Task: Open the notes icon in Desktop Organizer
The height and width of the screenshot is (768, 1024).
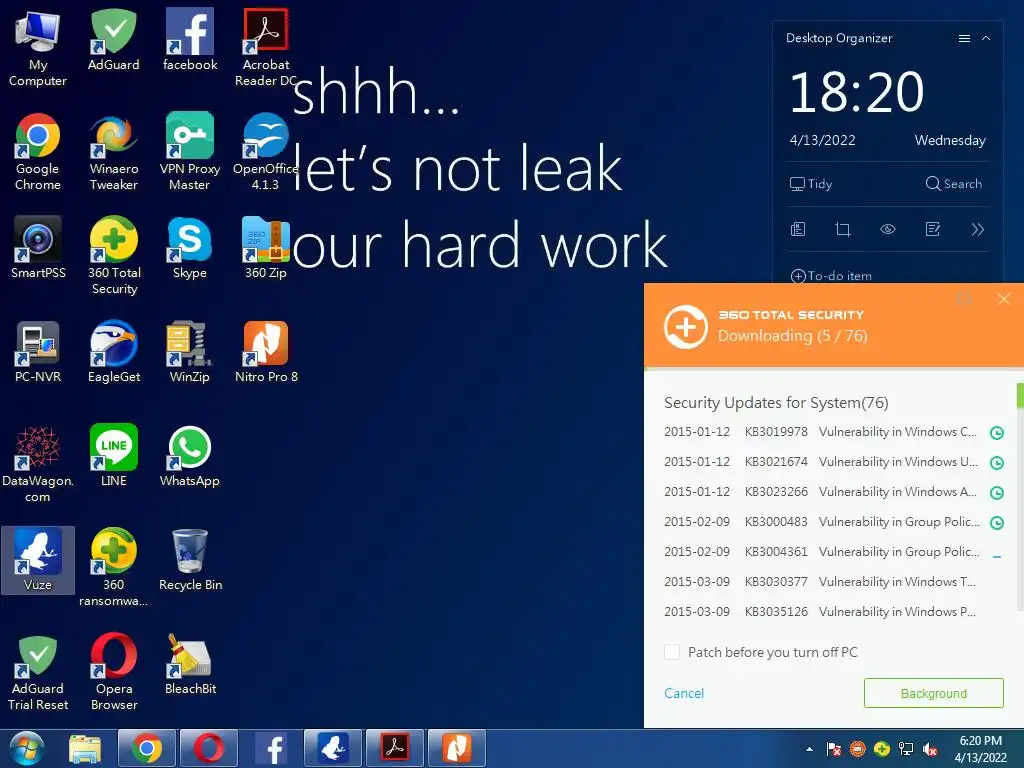Action: click(797, 229)
